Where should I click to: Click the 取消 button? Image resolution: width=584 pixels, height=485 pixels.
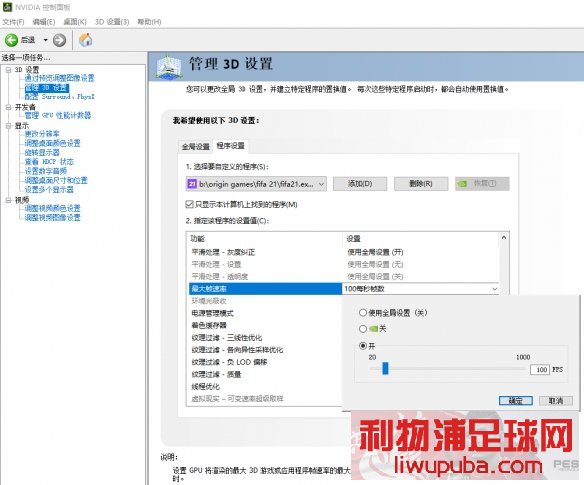click(x=556, y=401)
